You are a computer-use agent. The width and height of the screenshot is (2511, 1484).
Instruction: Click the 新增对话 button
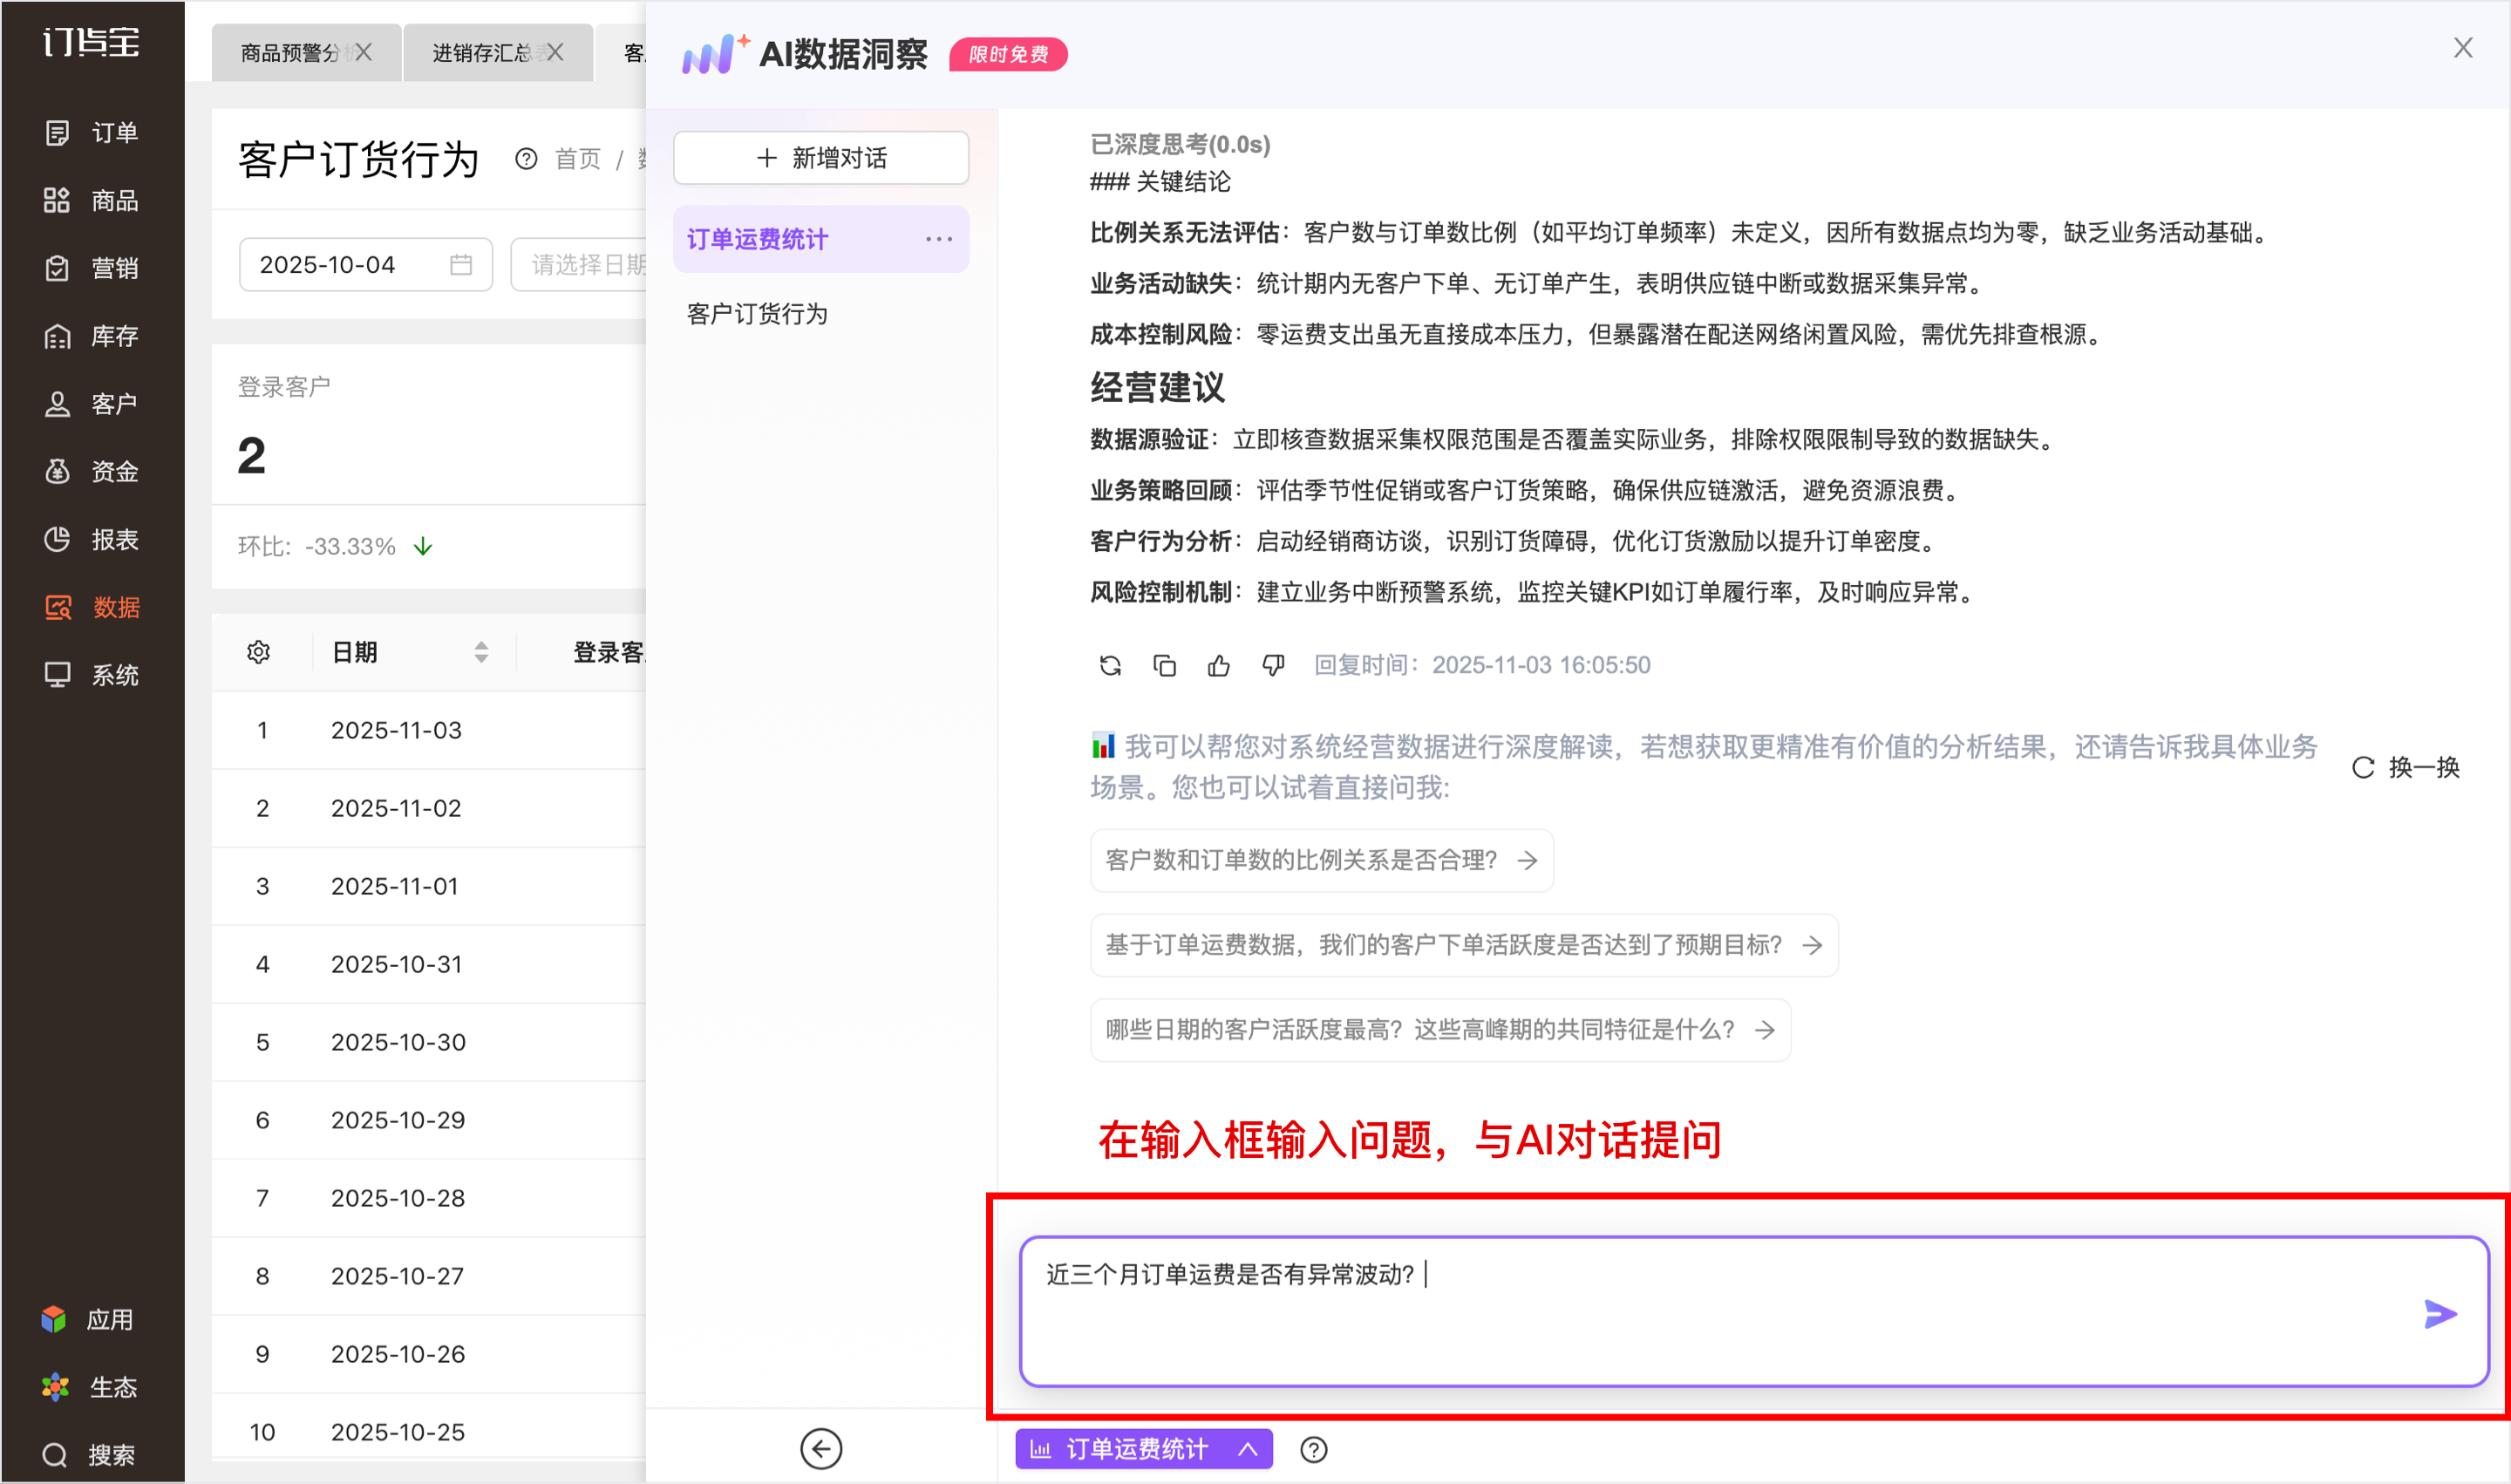tap(820, 158)
